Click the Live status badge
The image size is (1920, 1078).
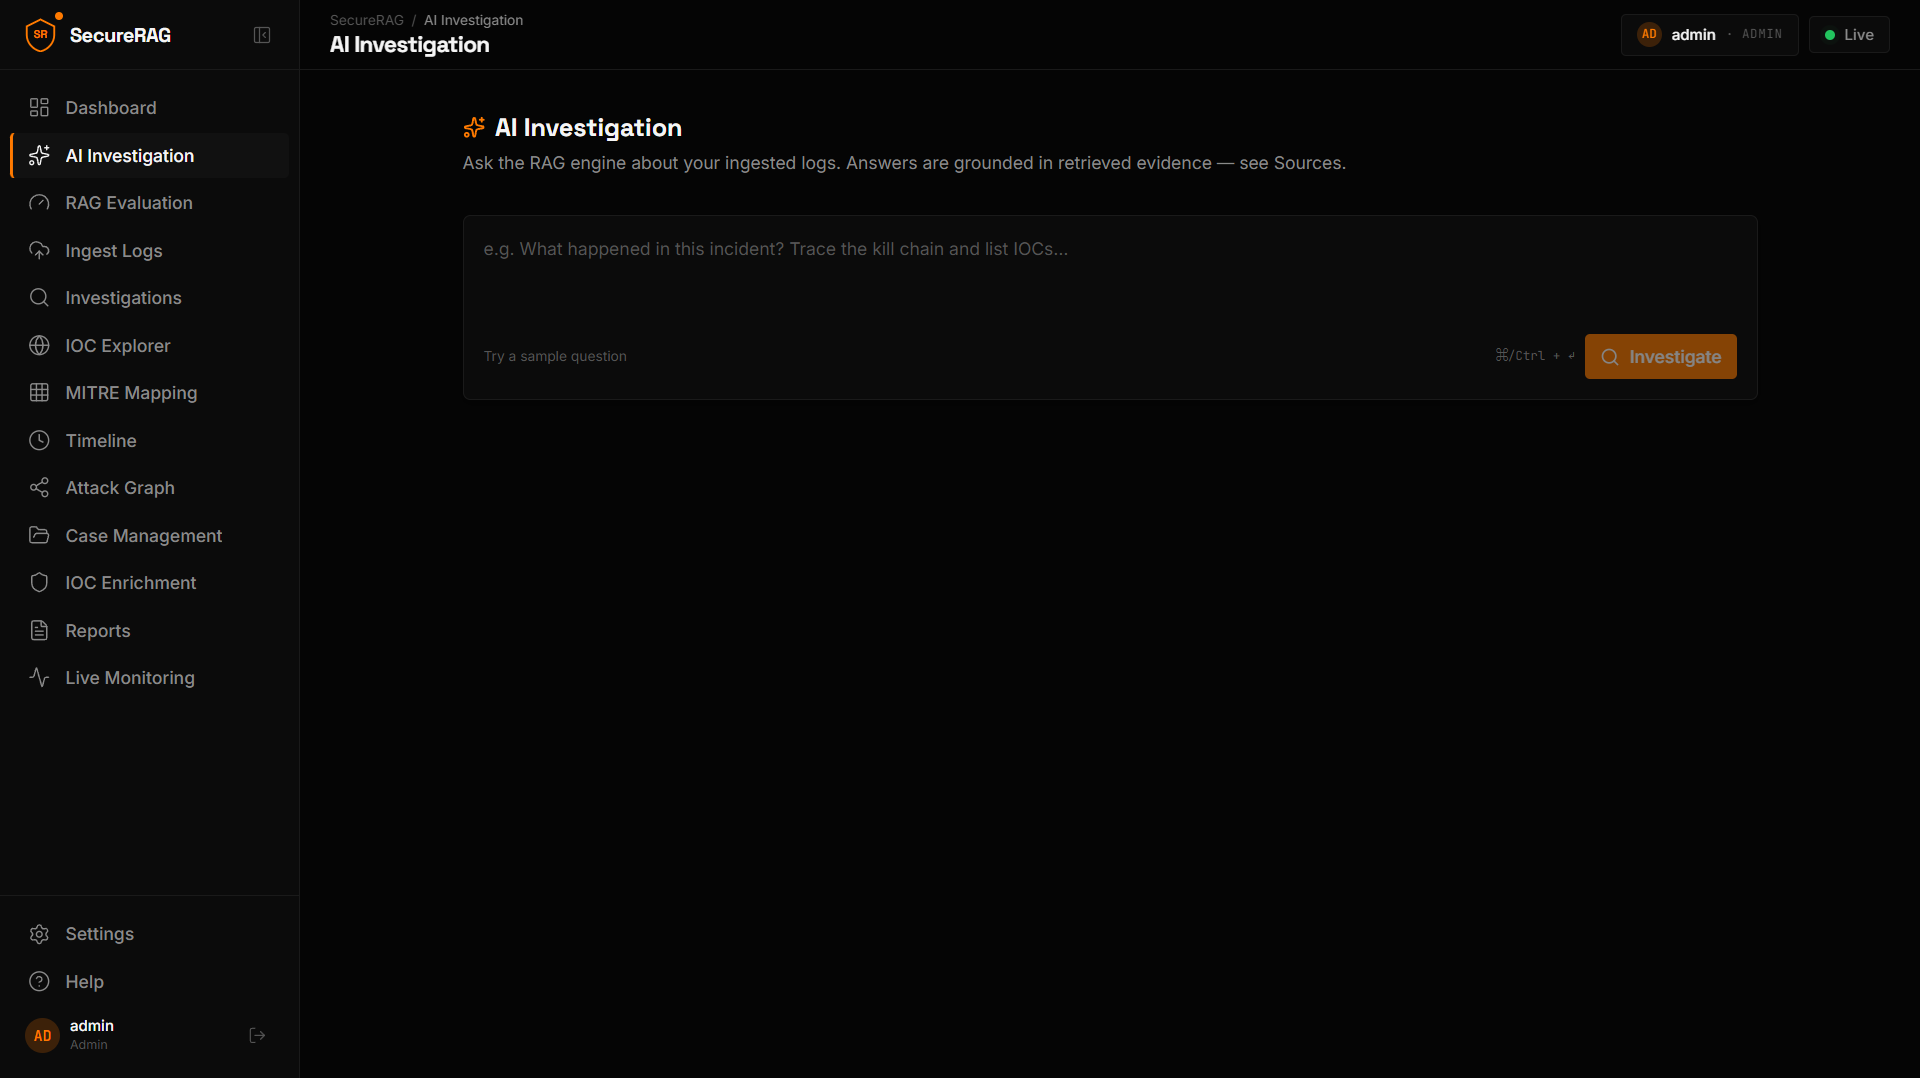point(1849,35)
